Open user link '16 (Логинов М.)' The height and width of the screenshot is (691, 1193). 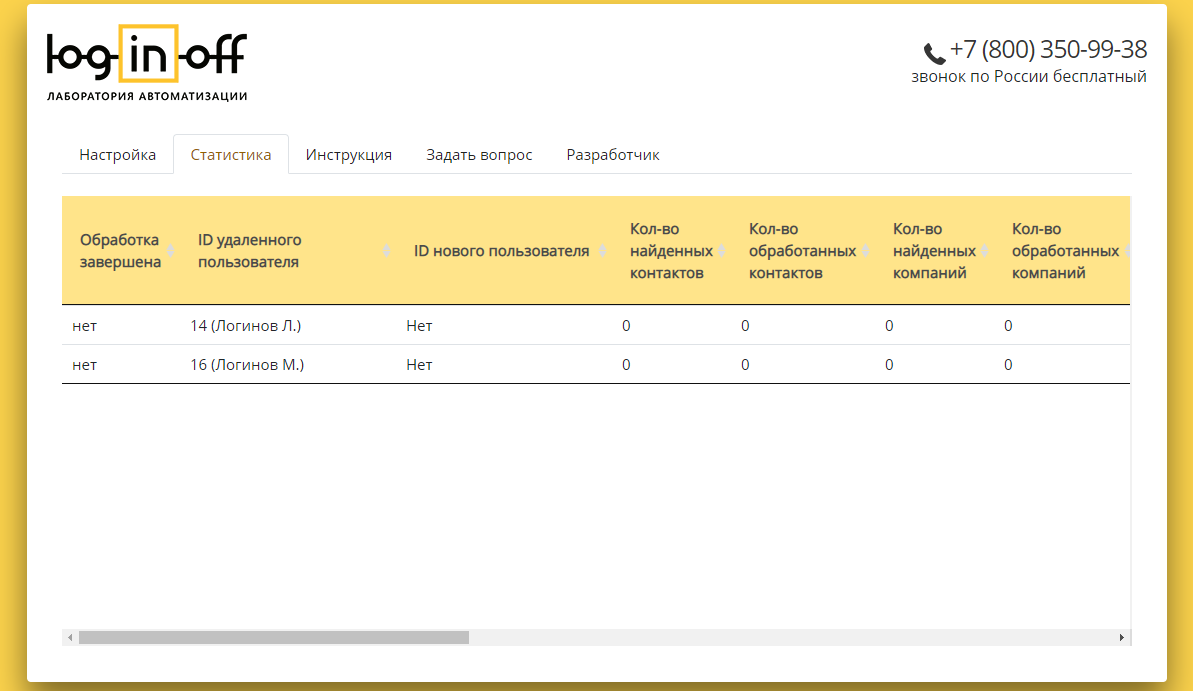247,365
